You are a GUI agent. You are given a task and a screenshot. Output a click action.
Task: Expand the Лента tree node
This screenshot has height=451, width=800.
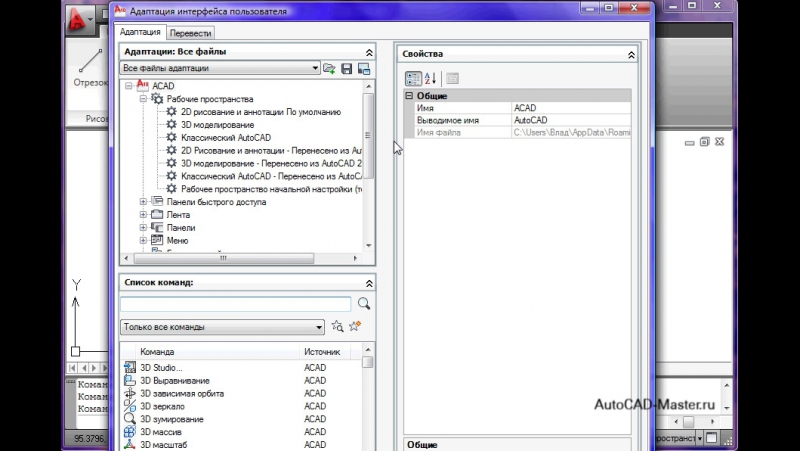(x=143, y=214)
